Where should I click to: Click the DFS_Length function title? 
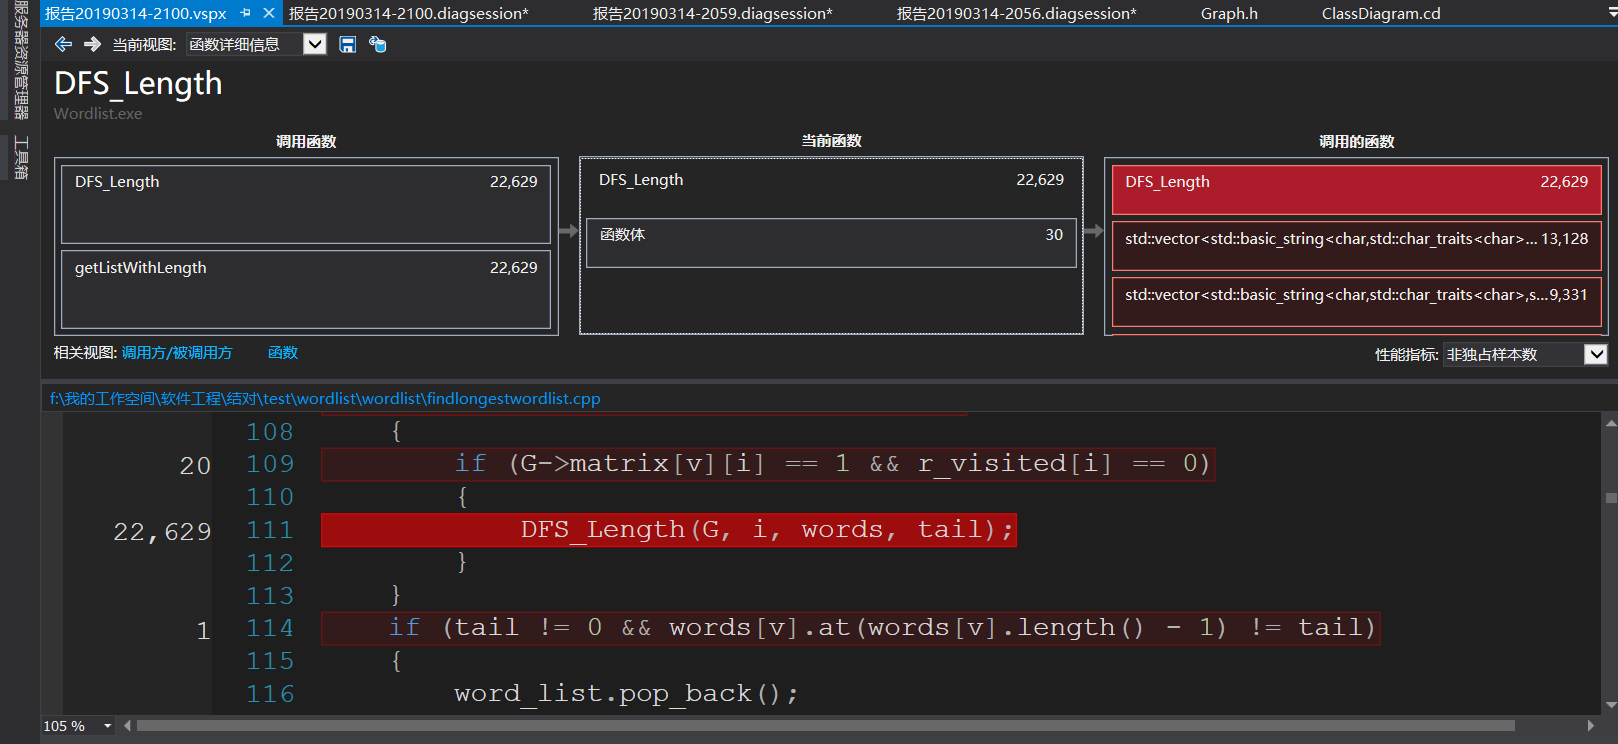(138, 84)
